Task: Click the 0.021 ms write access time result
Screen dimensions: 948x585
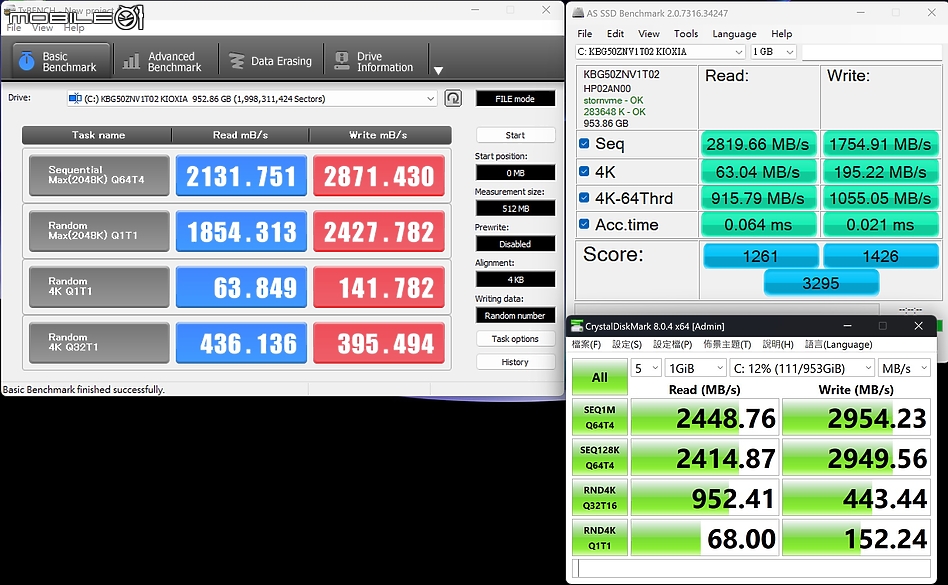Action: point(880,225)
